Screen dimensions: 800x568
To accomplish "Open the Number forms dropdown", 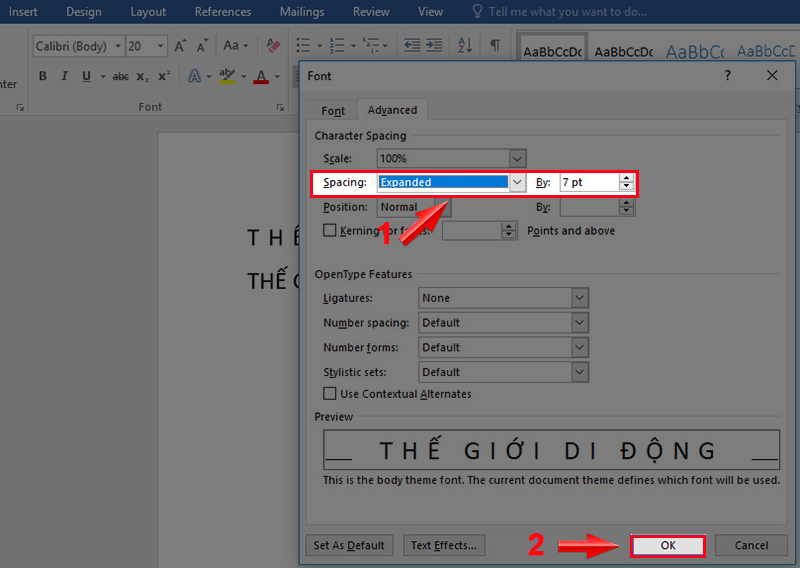I will click(579, 348).
